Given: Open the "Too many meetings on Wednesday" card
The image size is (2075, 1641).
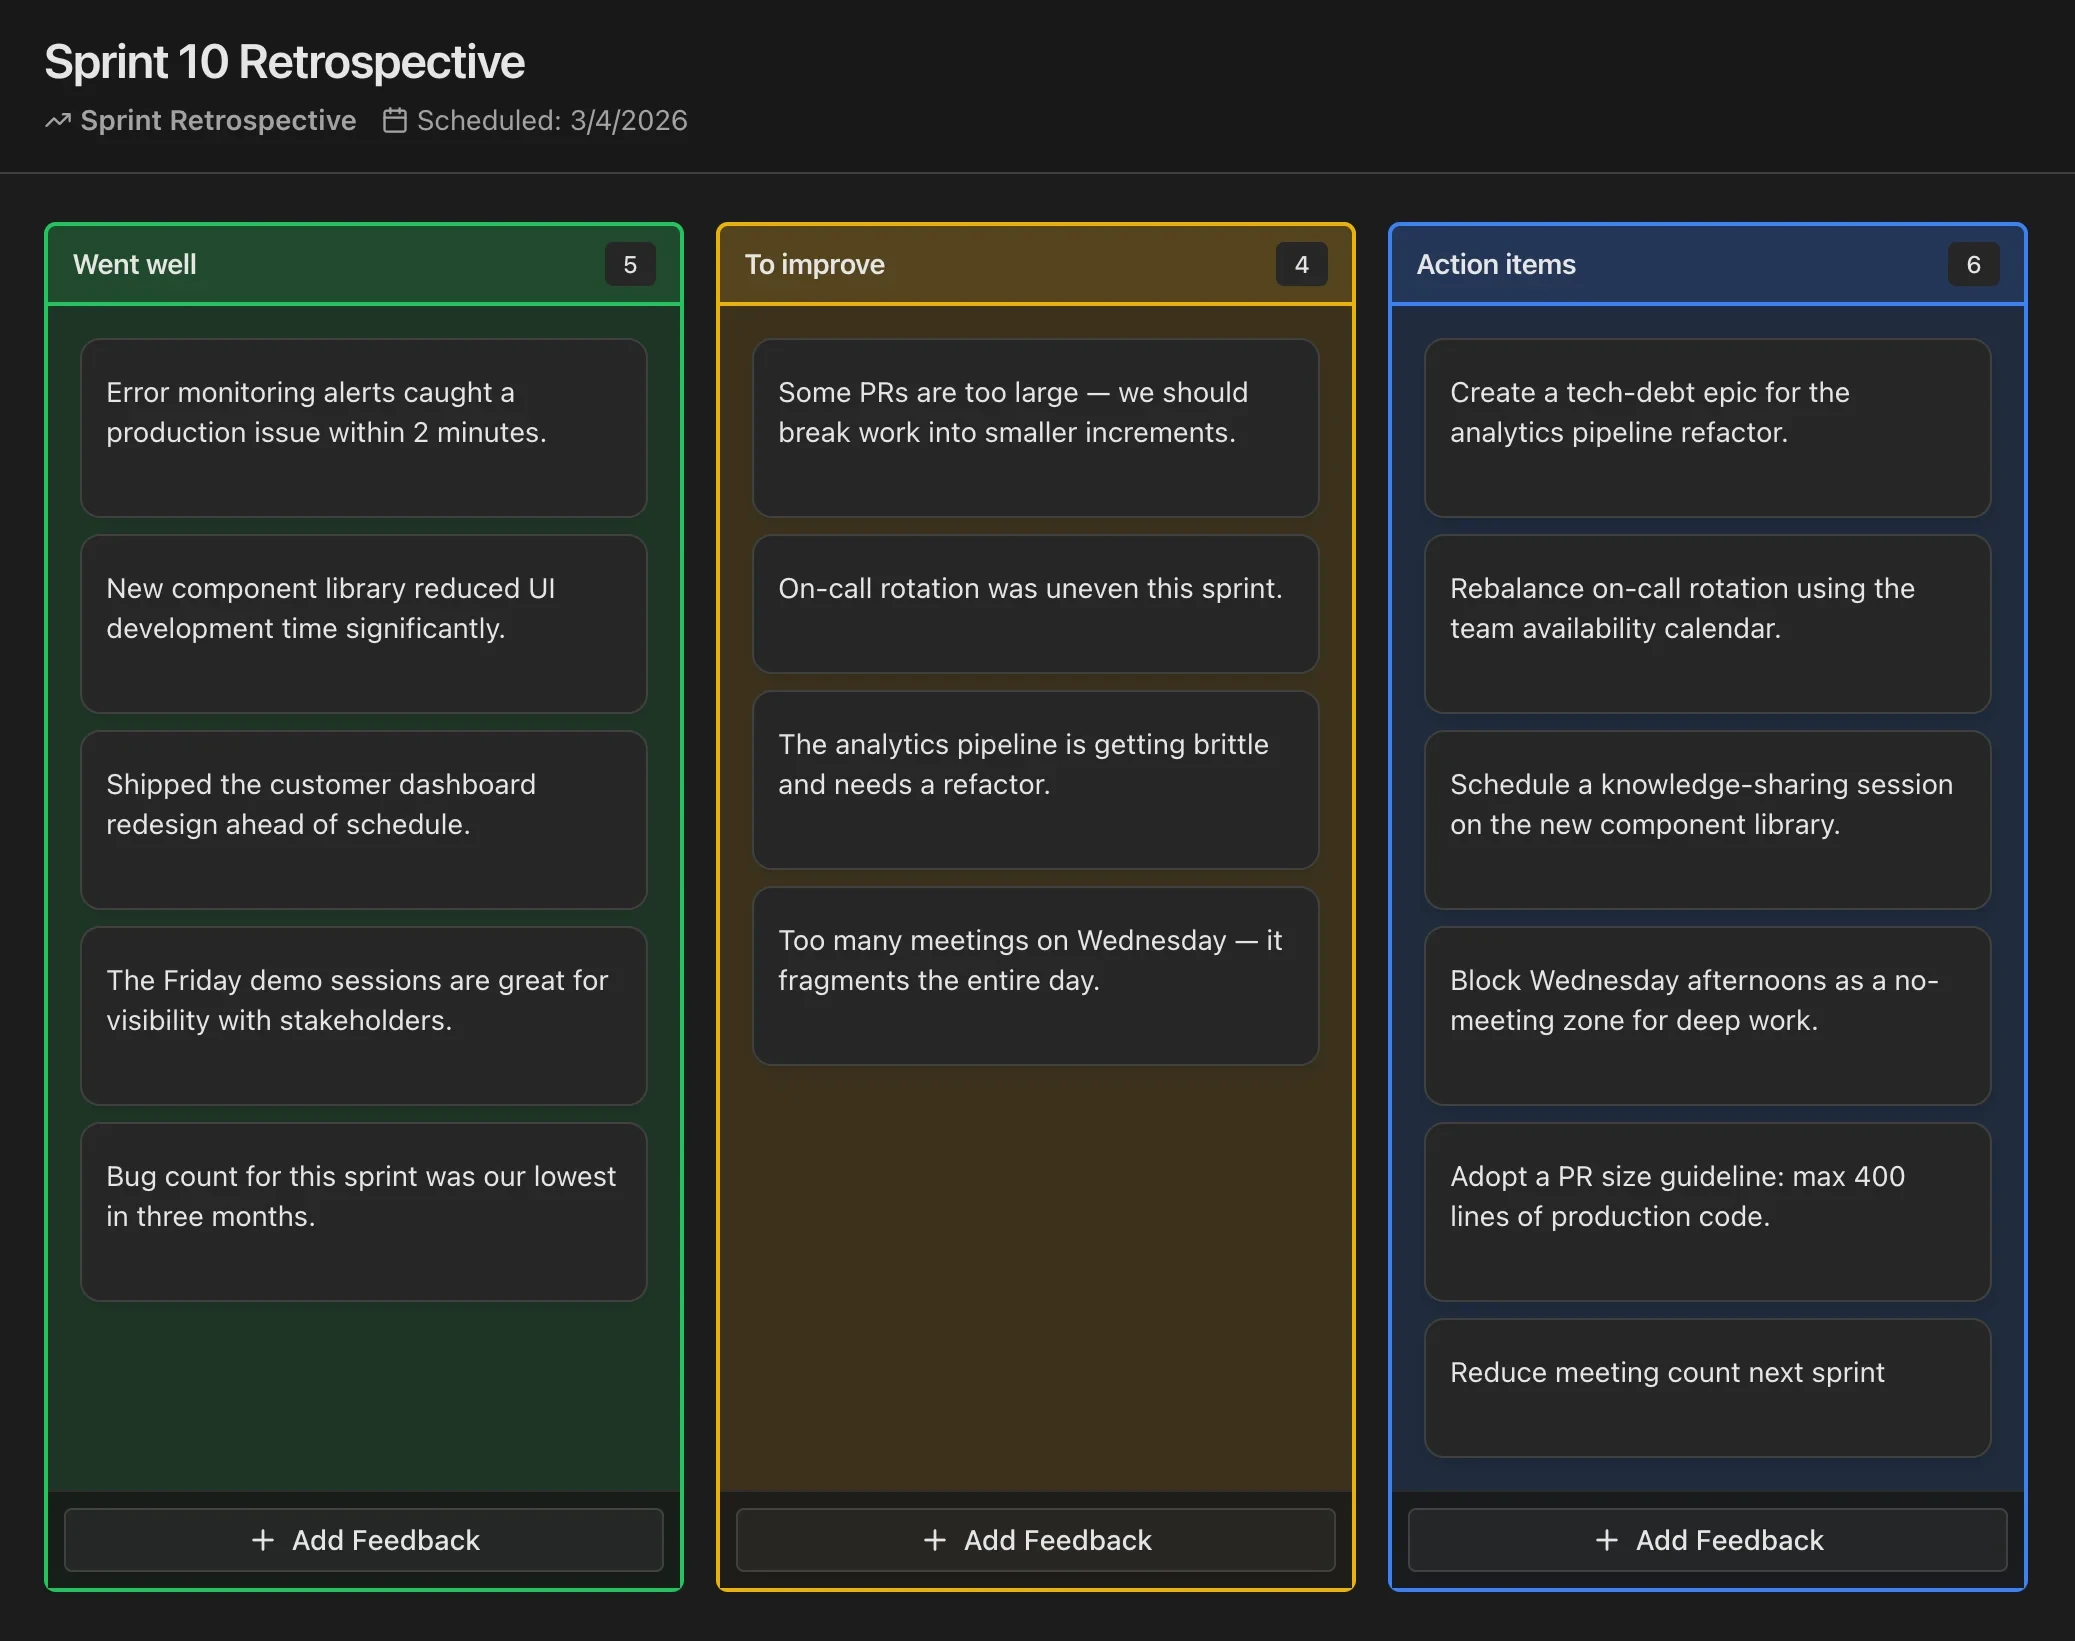Looking at the screenshot, I should click(x=1036, y=976).
